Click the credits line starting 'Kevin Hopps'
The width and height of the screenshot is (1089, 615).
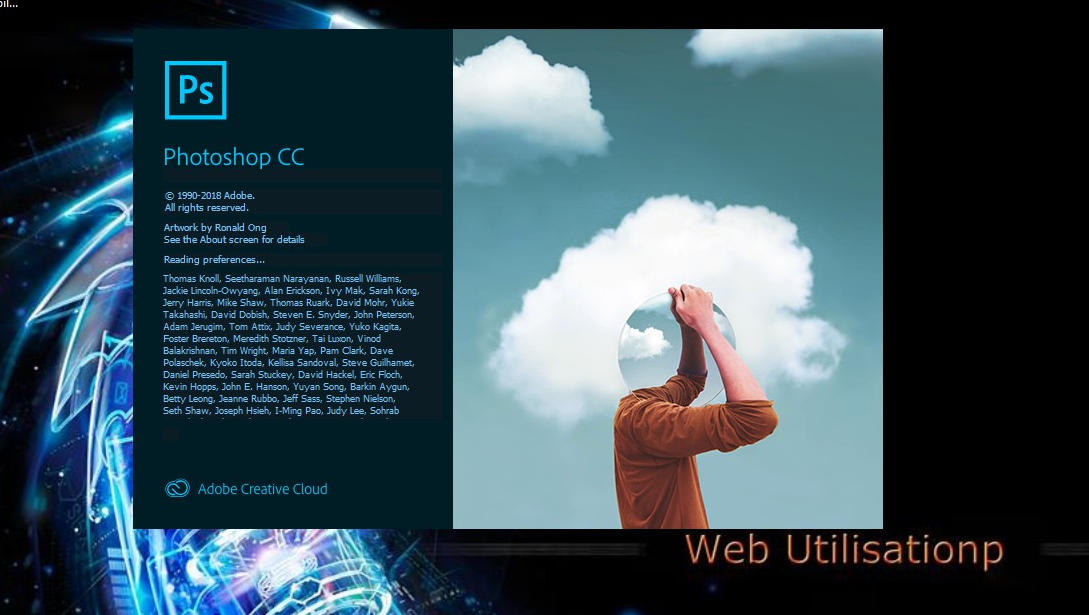click(286, 387)
